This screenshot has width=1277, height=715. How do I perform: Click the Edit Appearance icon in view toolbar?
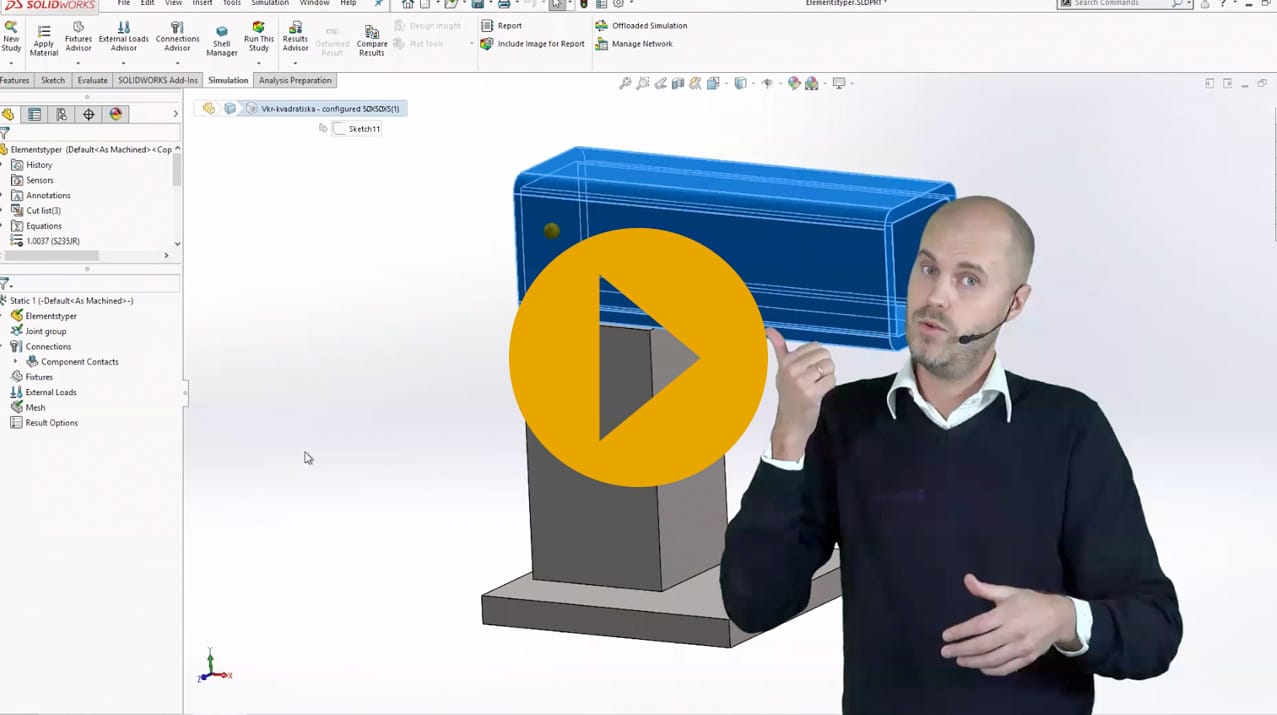click(794, 84)
